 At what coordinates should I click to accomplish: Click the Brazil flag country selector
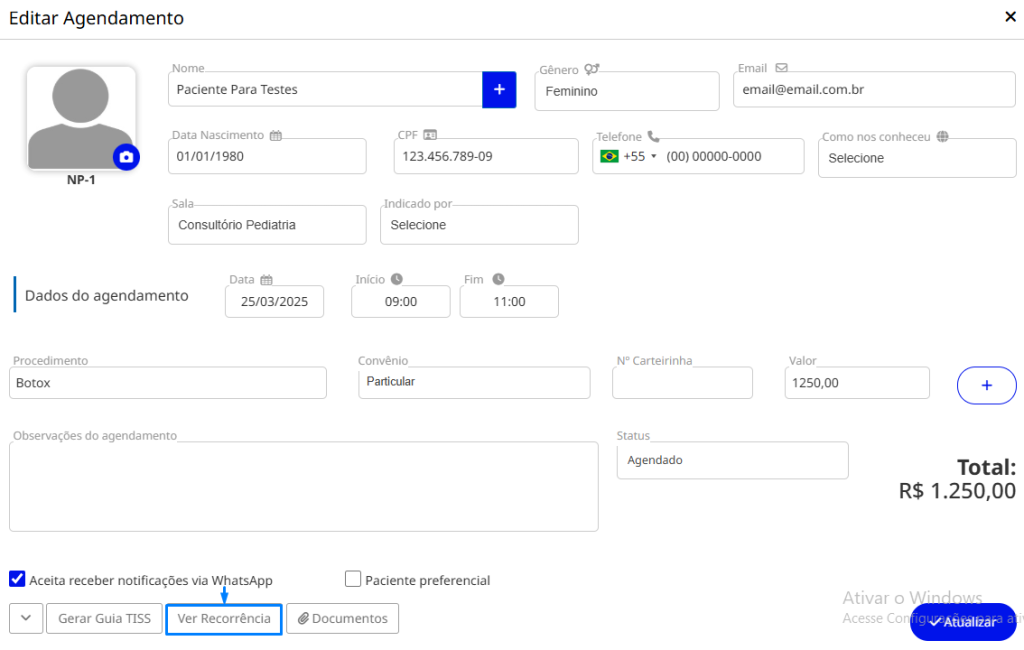(x=609, y=157)
